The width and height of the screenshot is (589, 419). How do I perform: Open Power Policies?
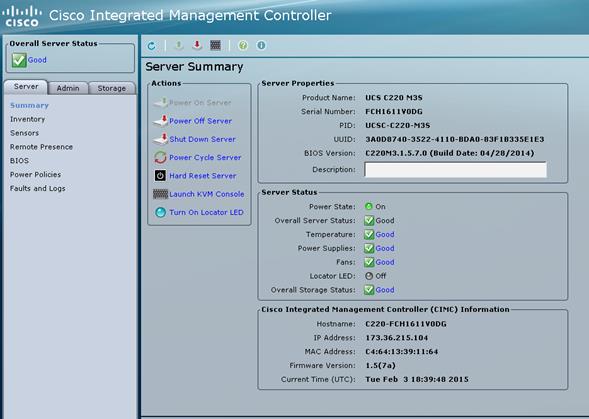[35, 175]
